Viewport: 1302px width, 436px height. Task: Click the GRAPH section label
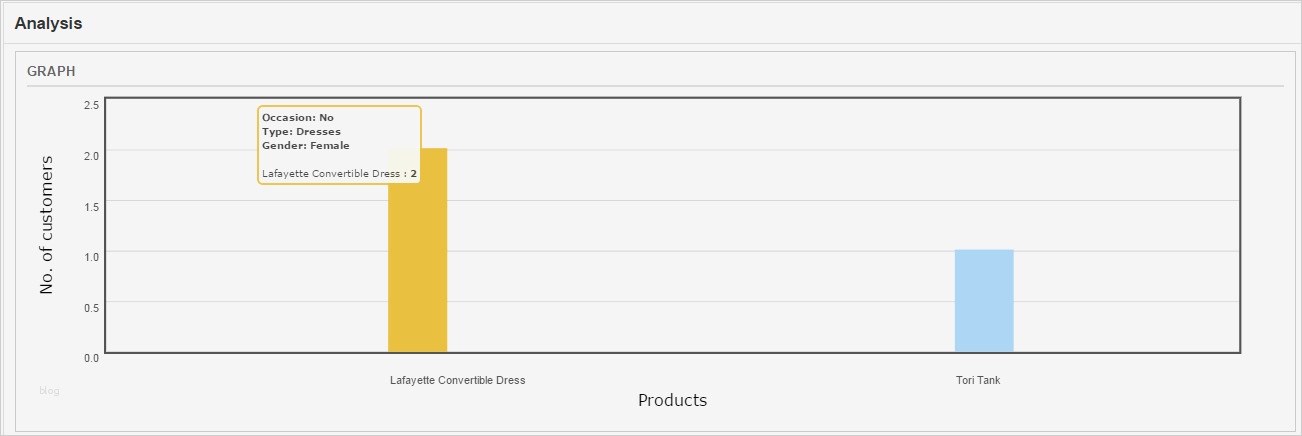51,72
